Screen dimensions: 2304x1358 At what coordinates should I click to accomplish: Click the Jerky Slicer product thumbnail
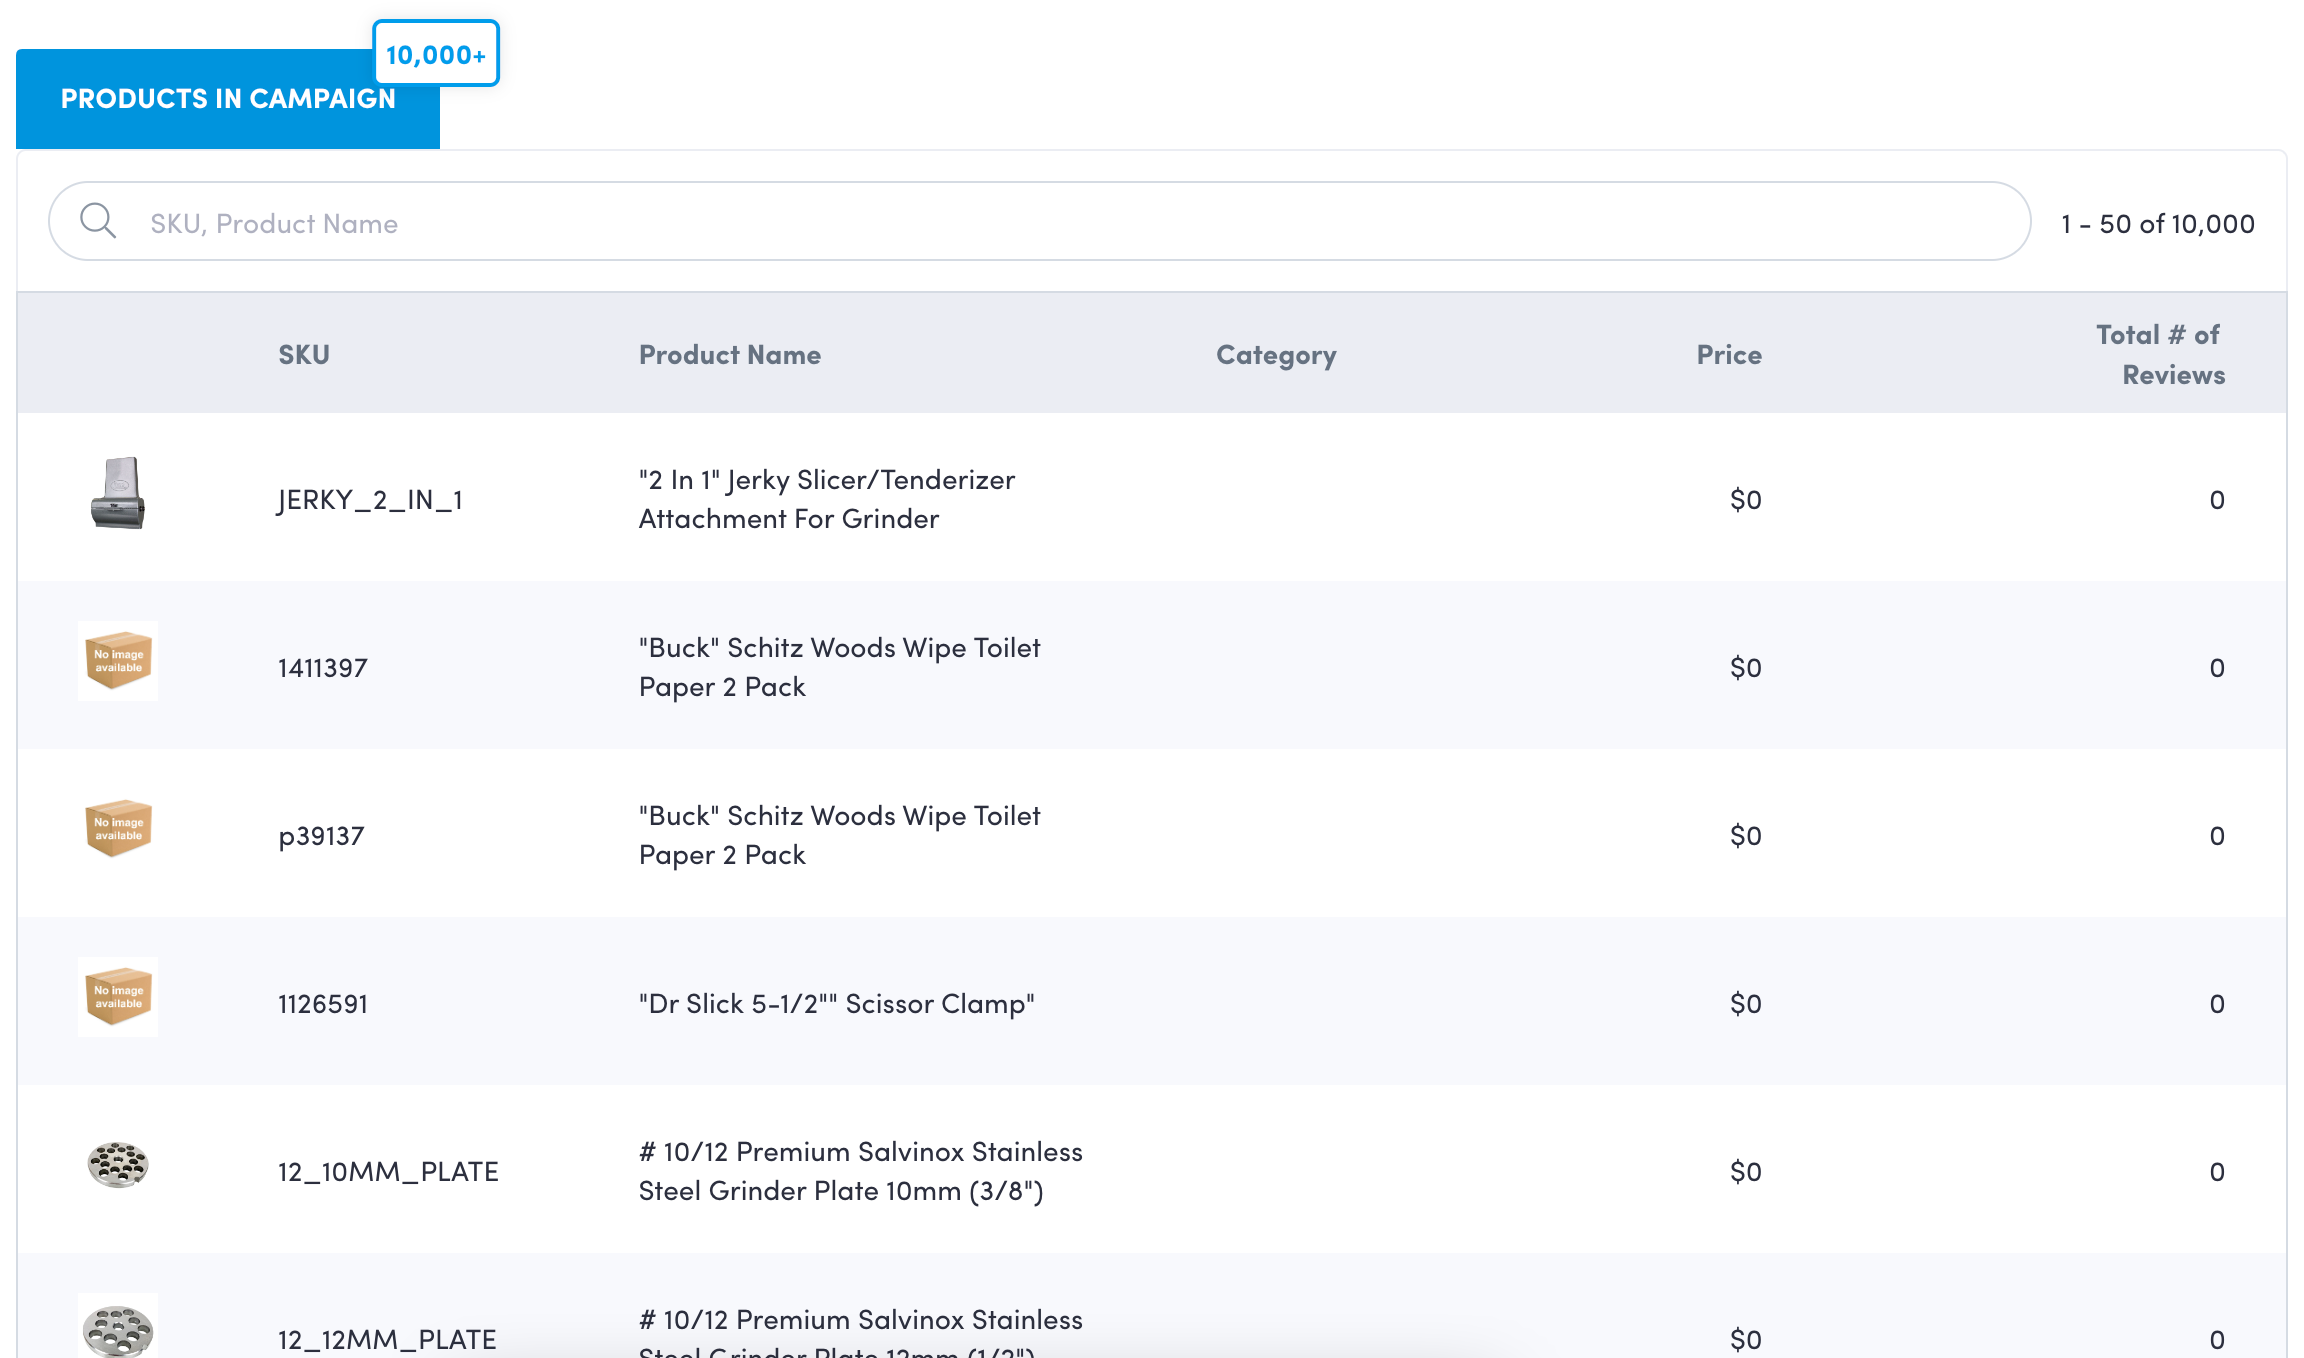118,495
